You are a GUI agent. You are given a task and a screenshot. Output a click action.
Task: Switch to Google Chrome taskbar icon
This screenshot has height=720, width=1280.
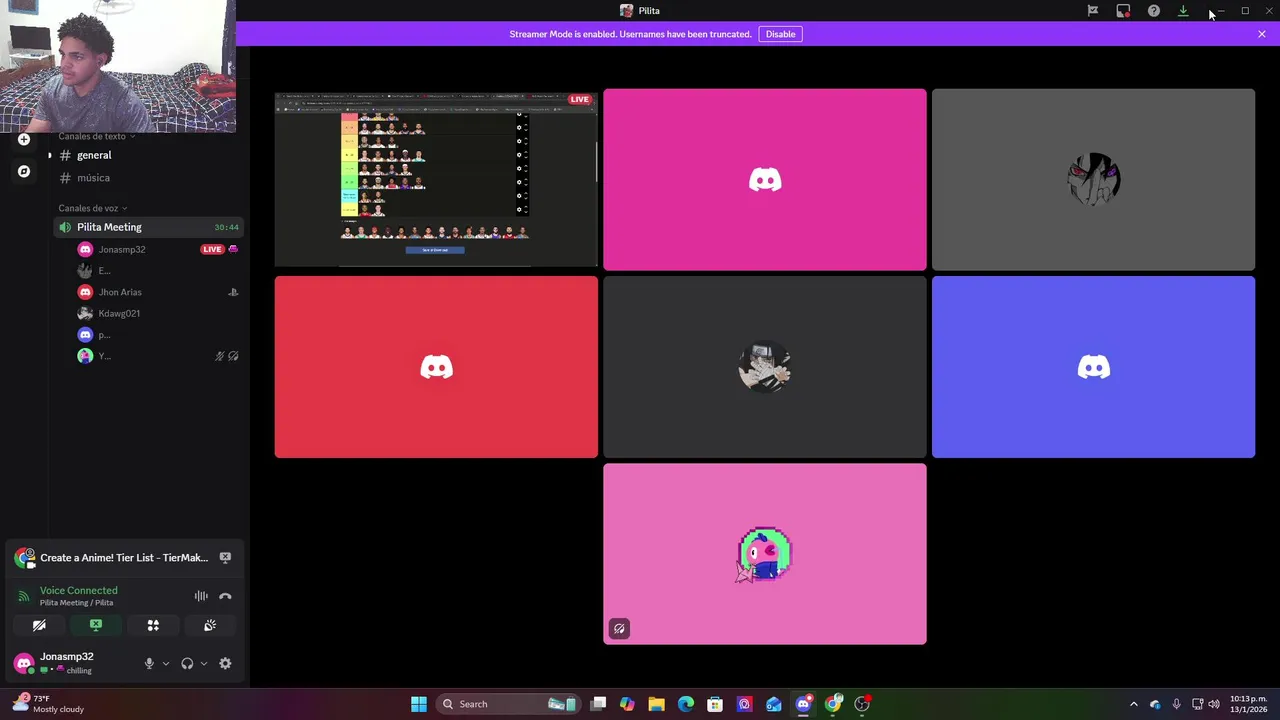tap(833, 704)
